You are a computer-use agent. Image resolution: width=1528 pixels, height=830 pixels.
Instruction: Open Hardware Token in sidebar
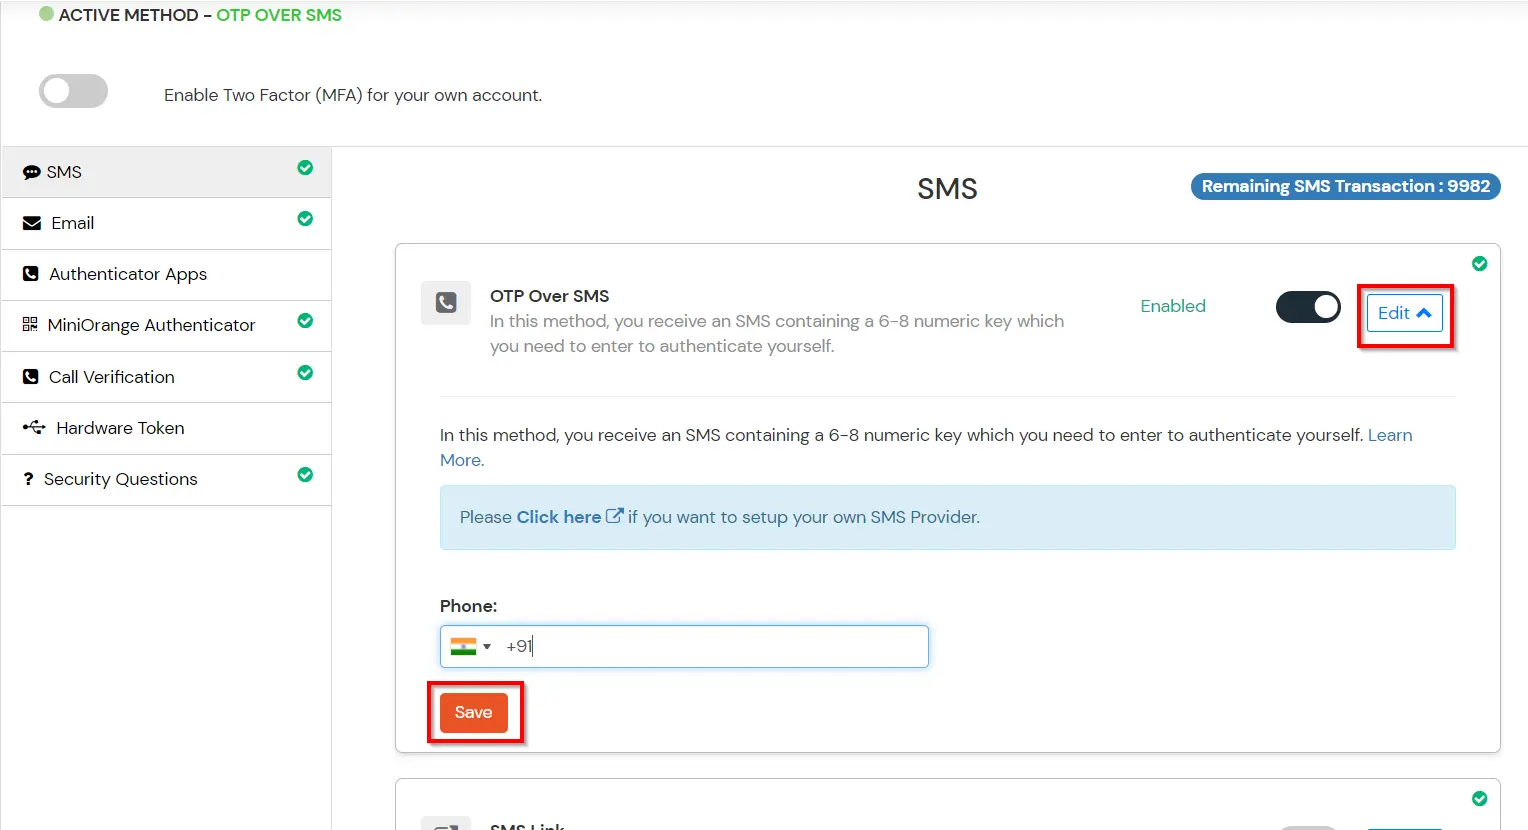[x=166, y=428]
